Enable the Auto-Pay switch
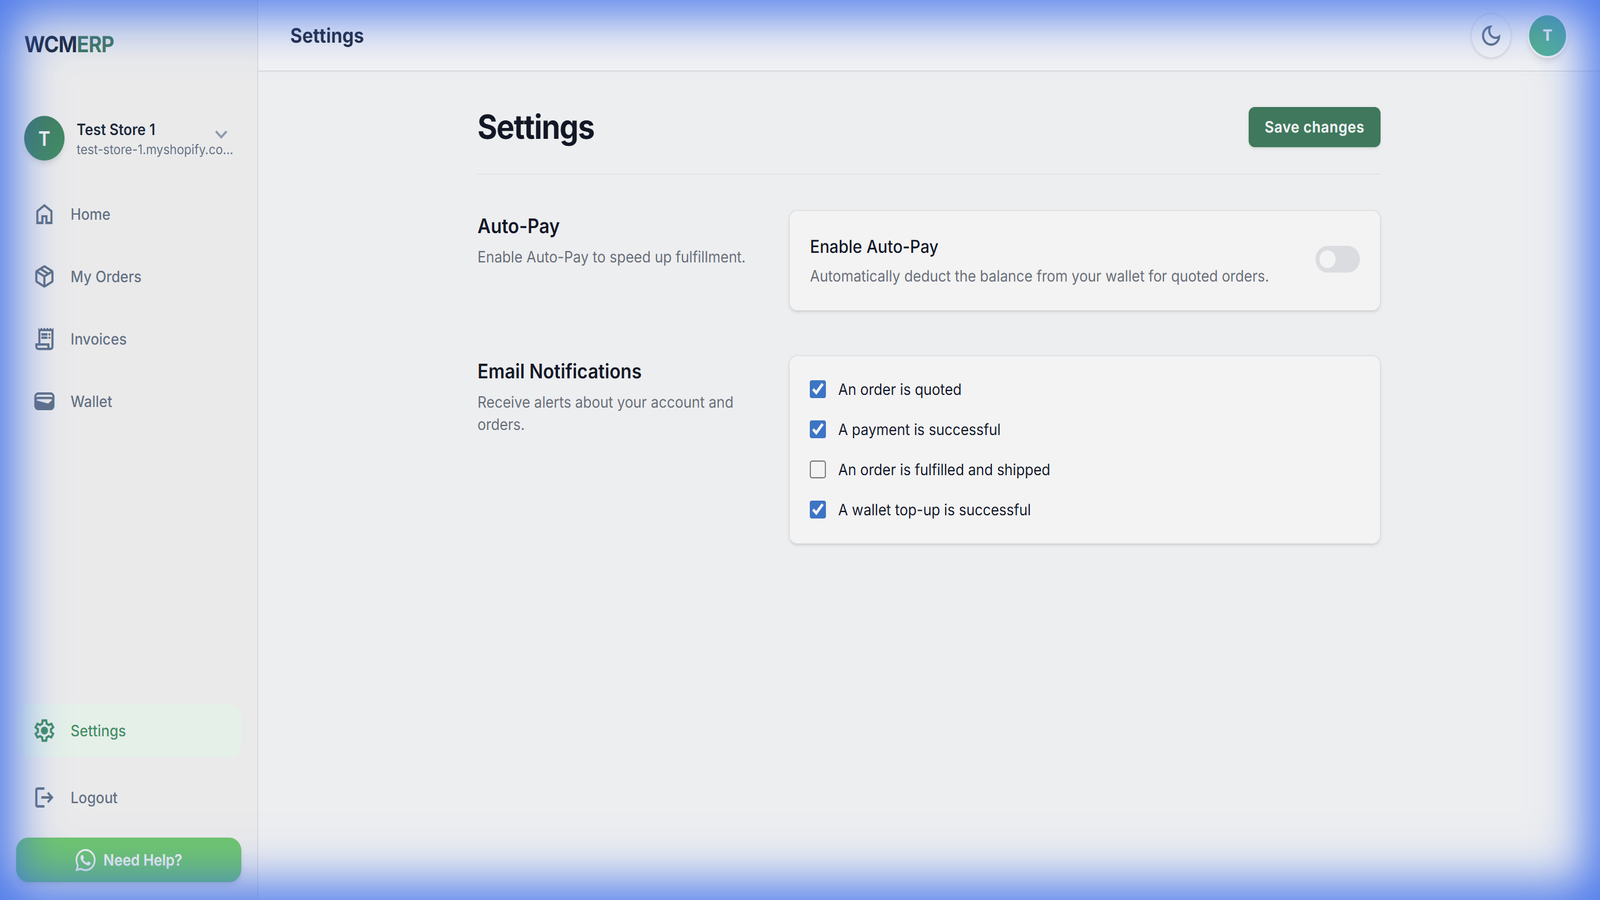1600x900 pixels. coord(1337,260)
